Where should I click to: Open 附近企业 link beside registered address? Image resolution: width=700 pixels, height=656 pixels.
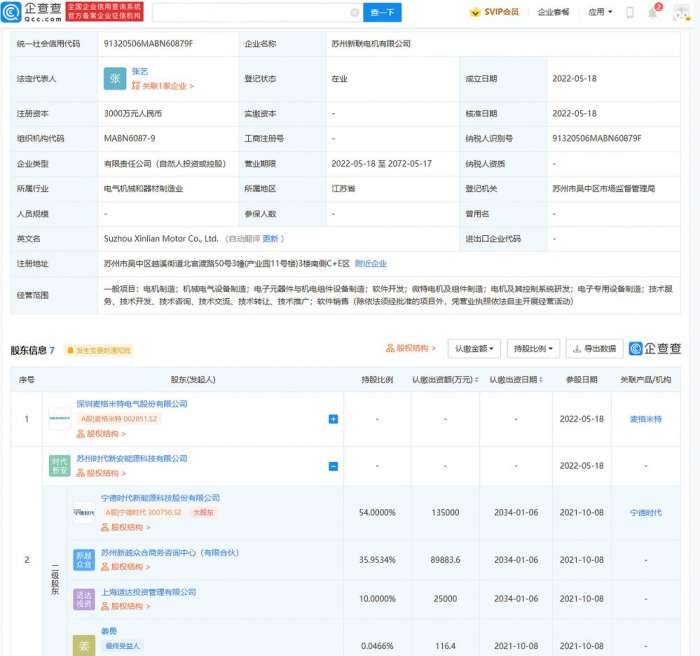click(371, 263)
